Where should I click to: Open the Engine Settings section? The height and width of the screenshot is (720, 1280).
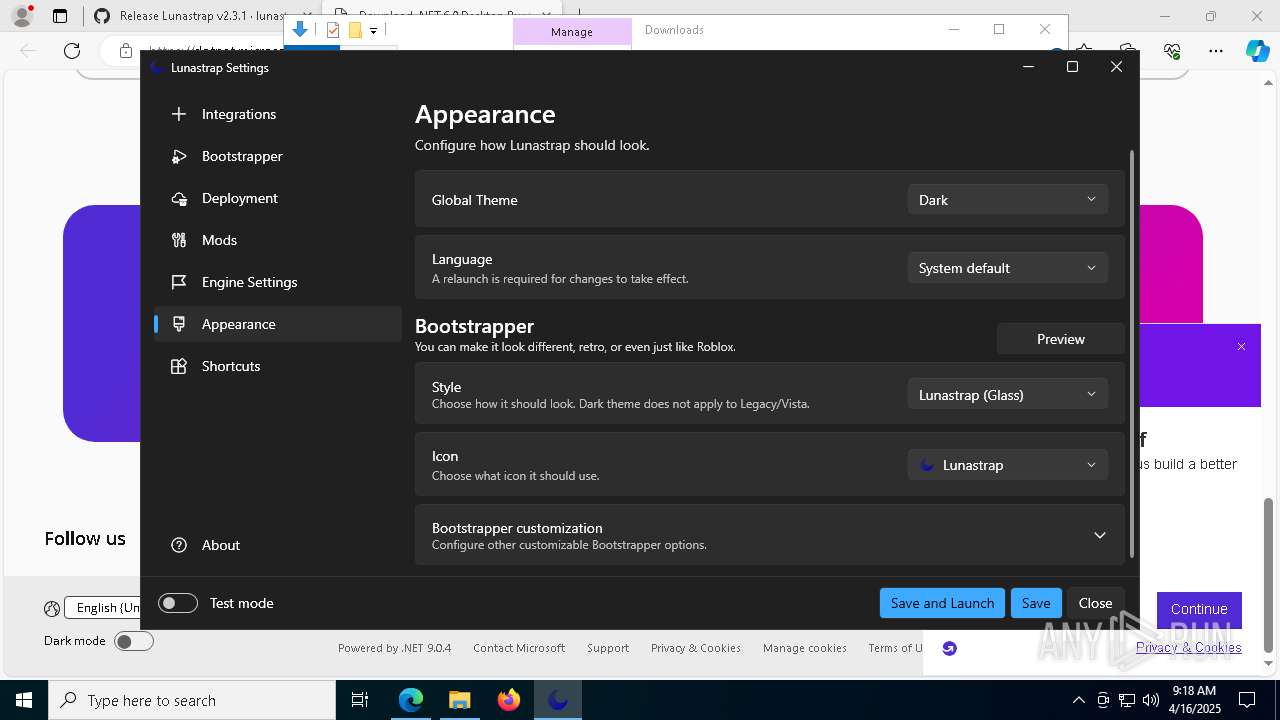[x=277, y=282]
